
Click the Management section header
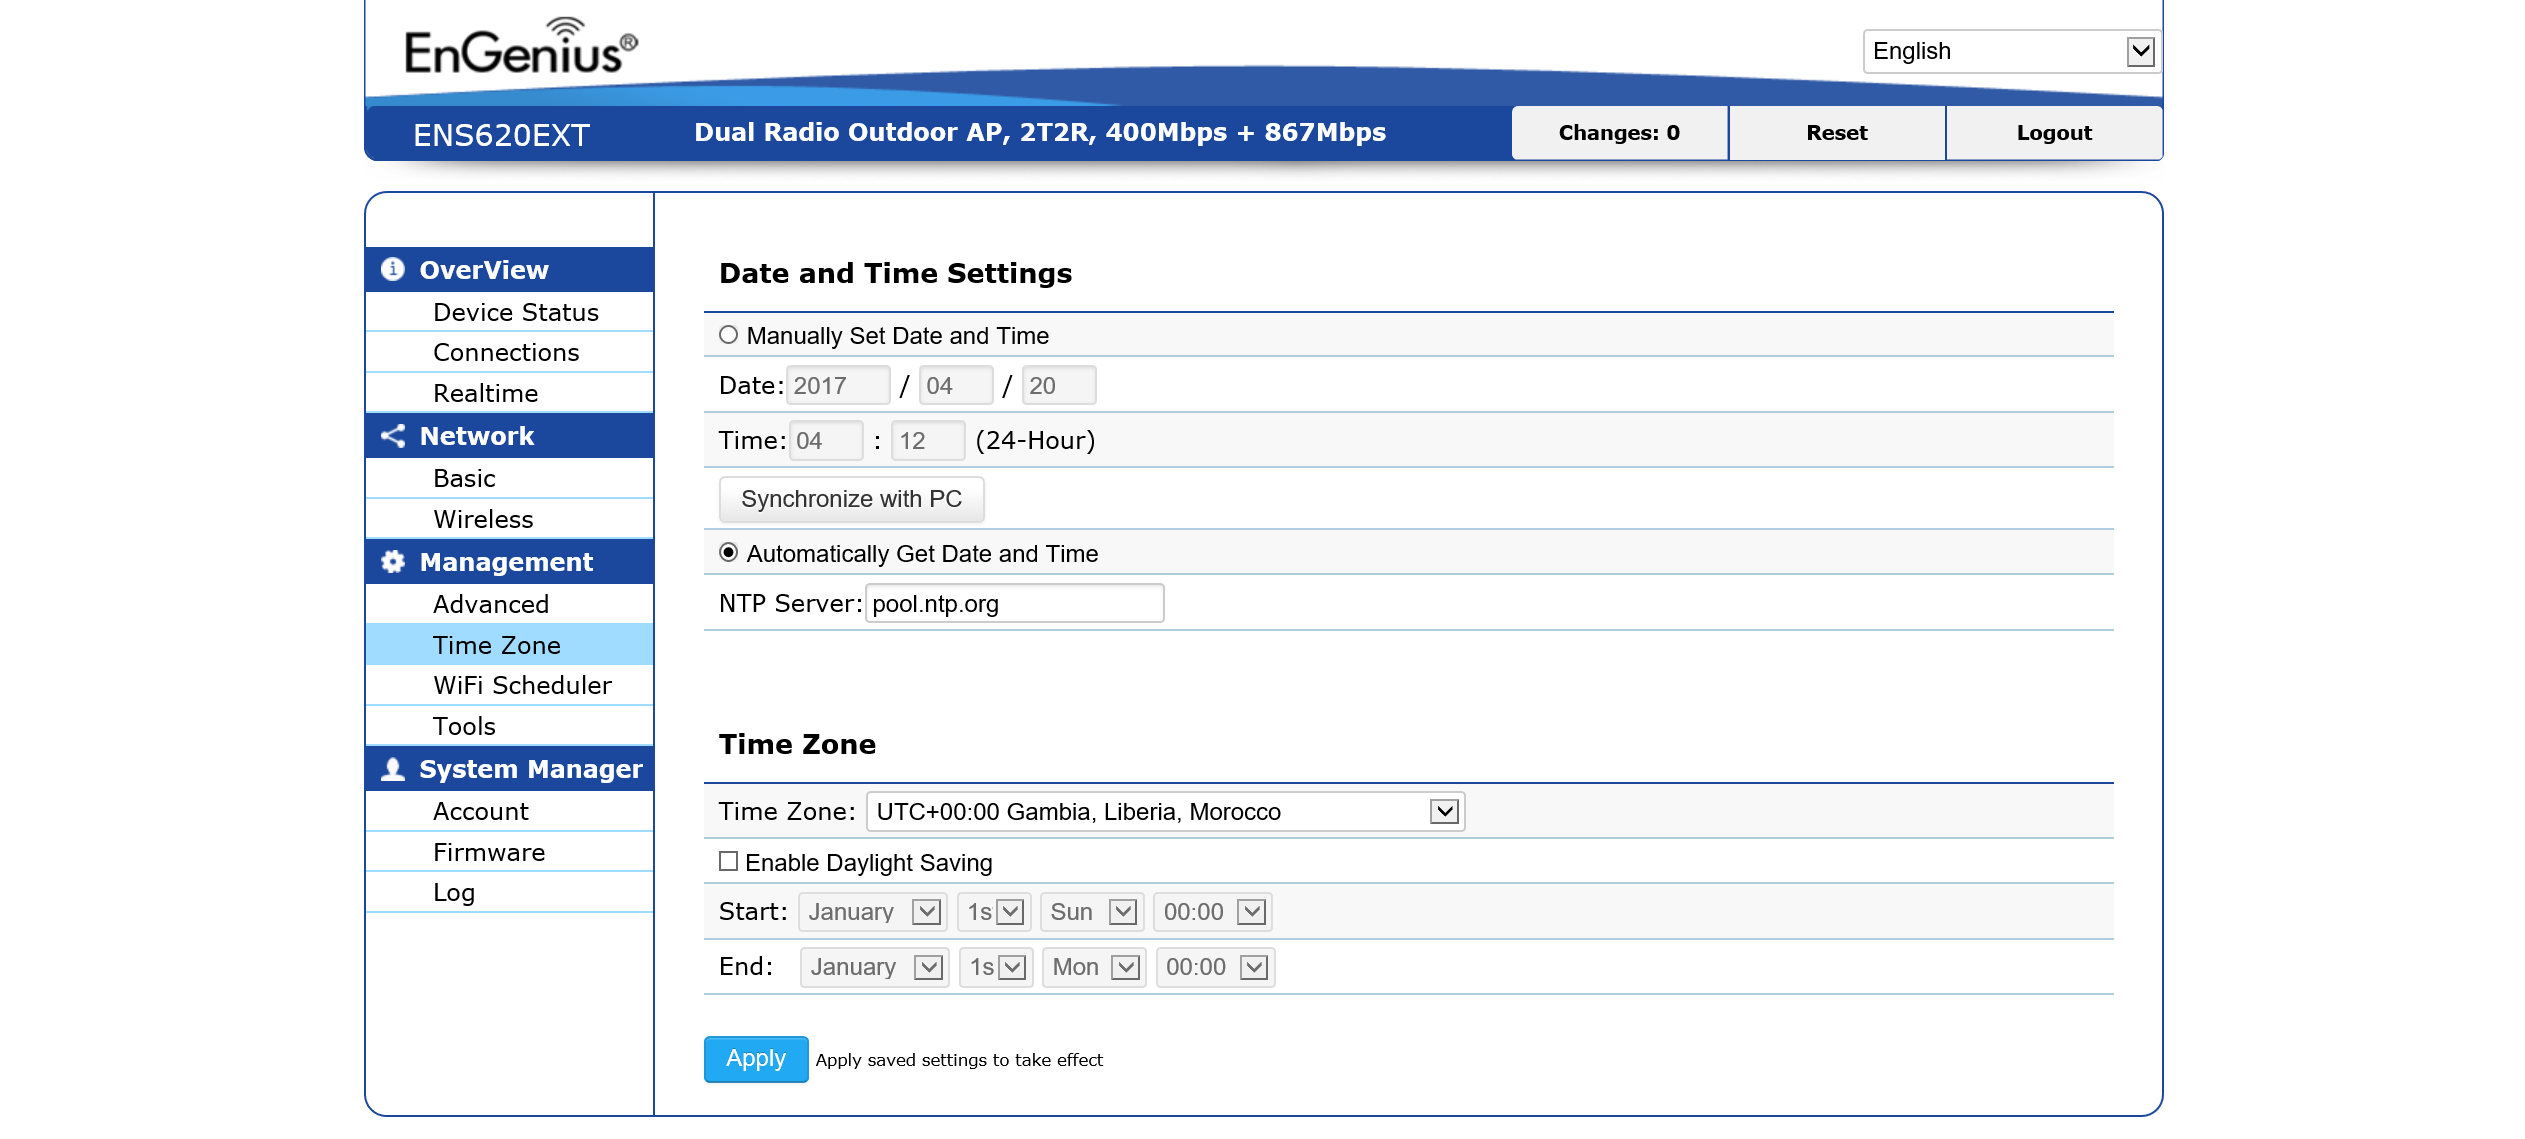(x=510, y=562)
